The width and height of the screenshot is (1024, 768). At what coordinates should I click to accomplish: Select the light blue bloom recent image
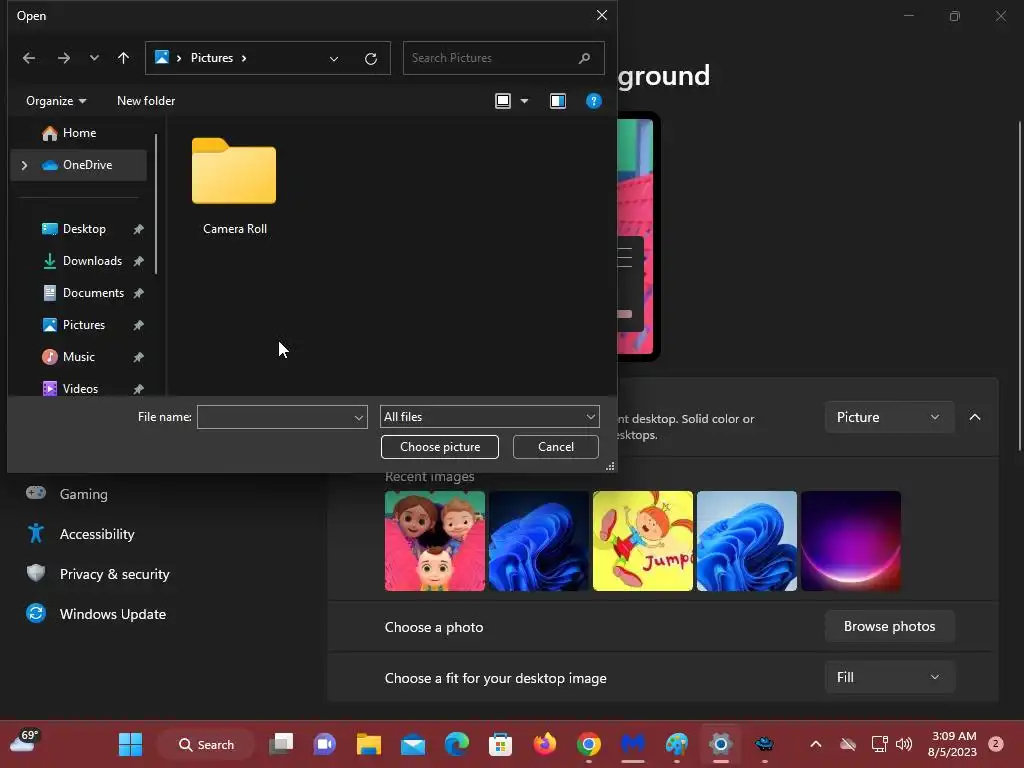click(746, 541)
